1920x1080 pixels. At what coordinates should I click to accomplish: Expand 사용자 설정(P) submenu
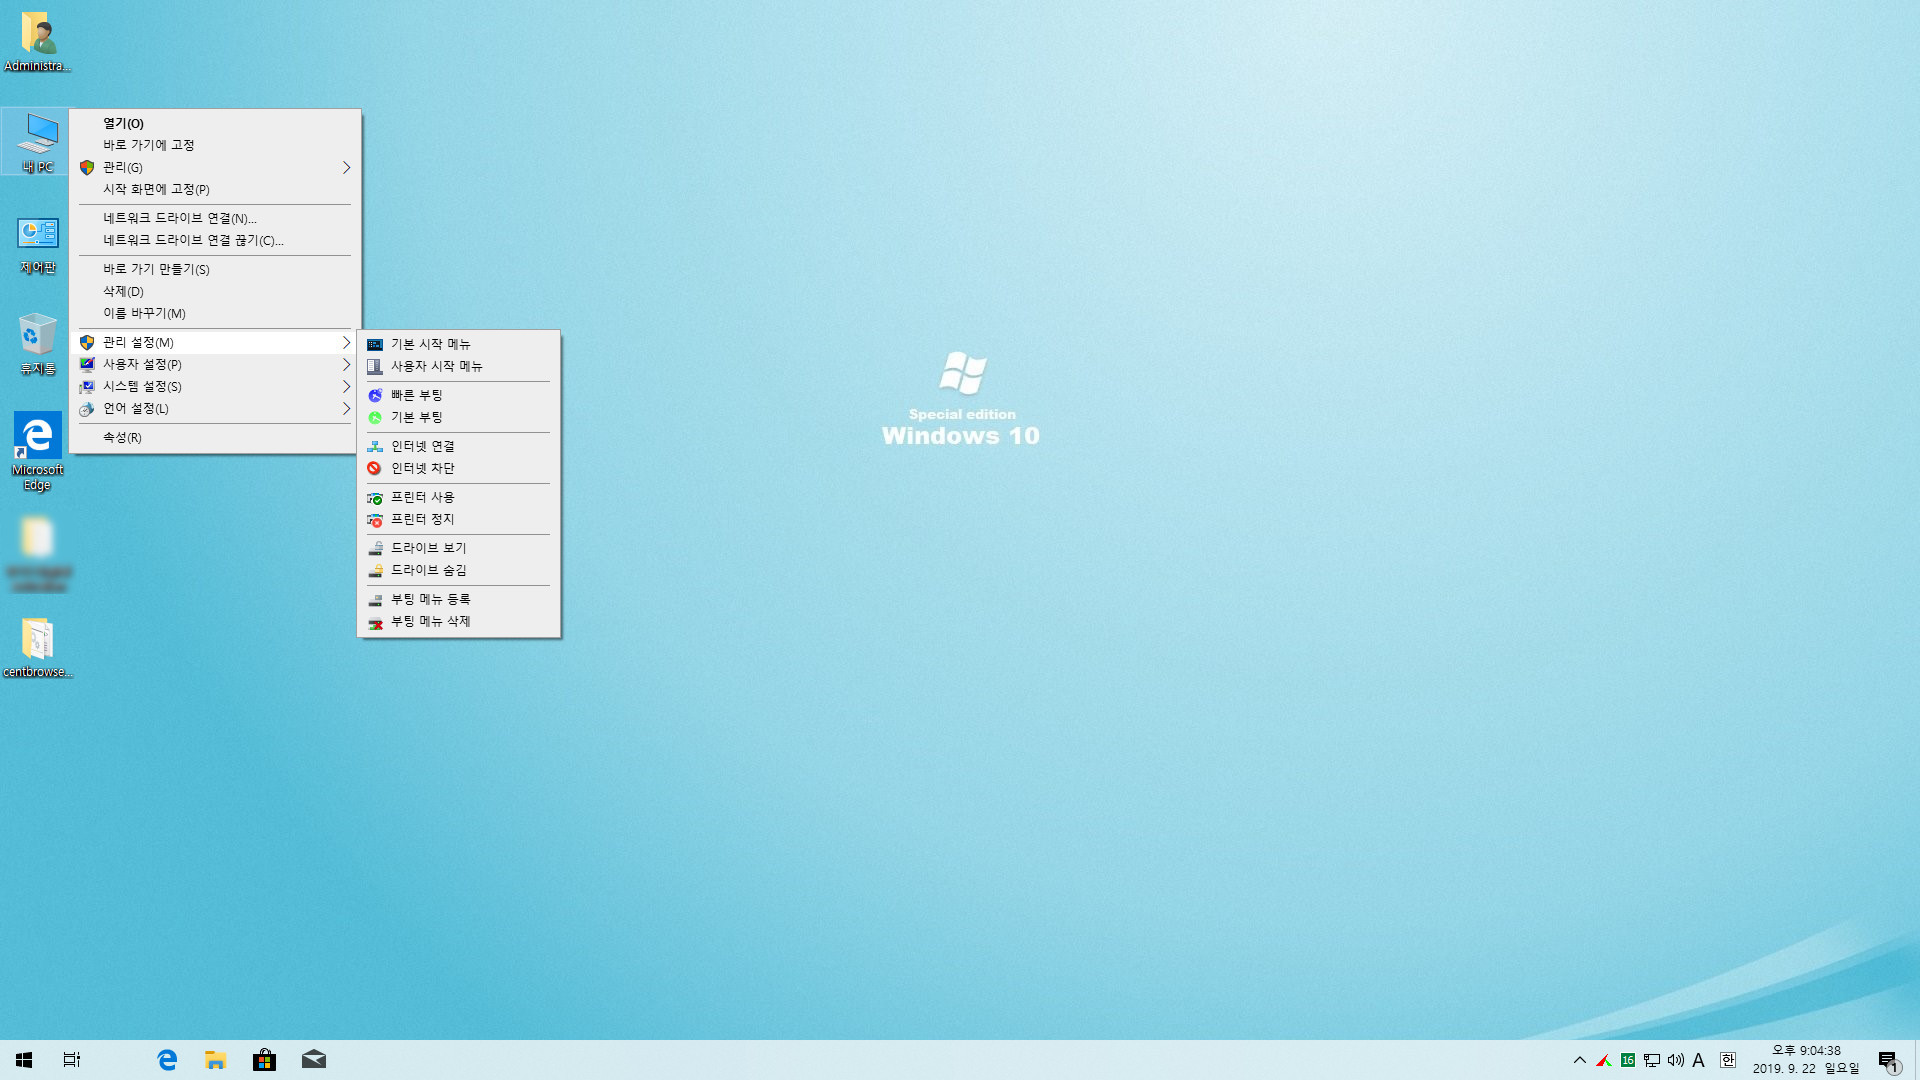coord(215,364)
